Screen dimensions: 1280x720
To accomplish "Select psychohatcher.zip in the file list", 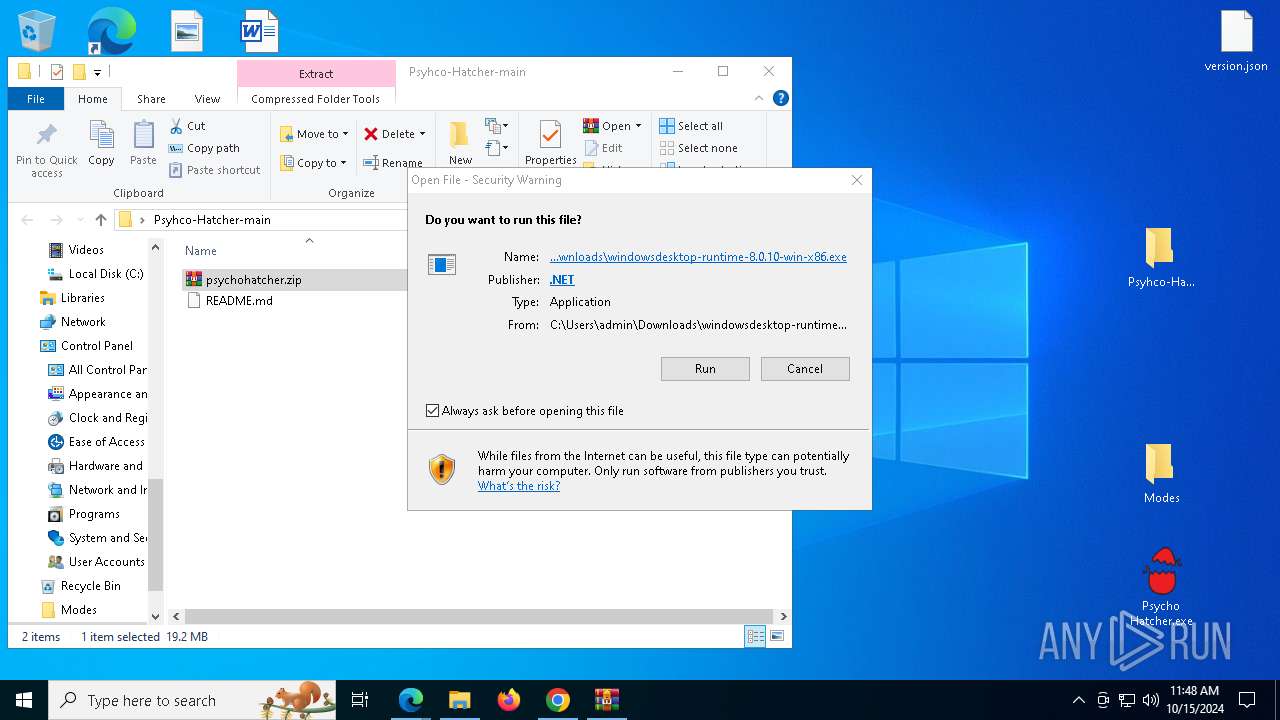I will (253, 280).
